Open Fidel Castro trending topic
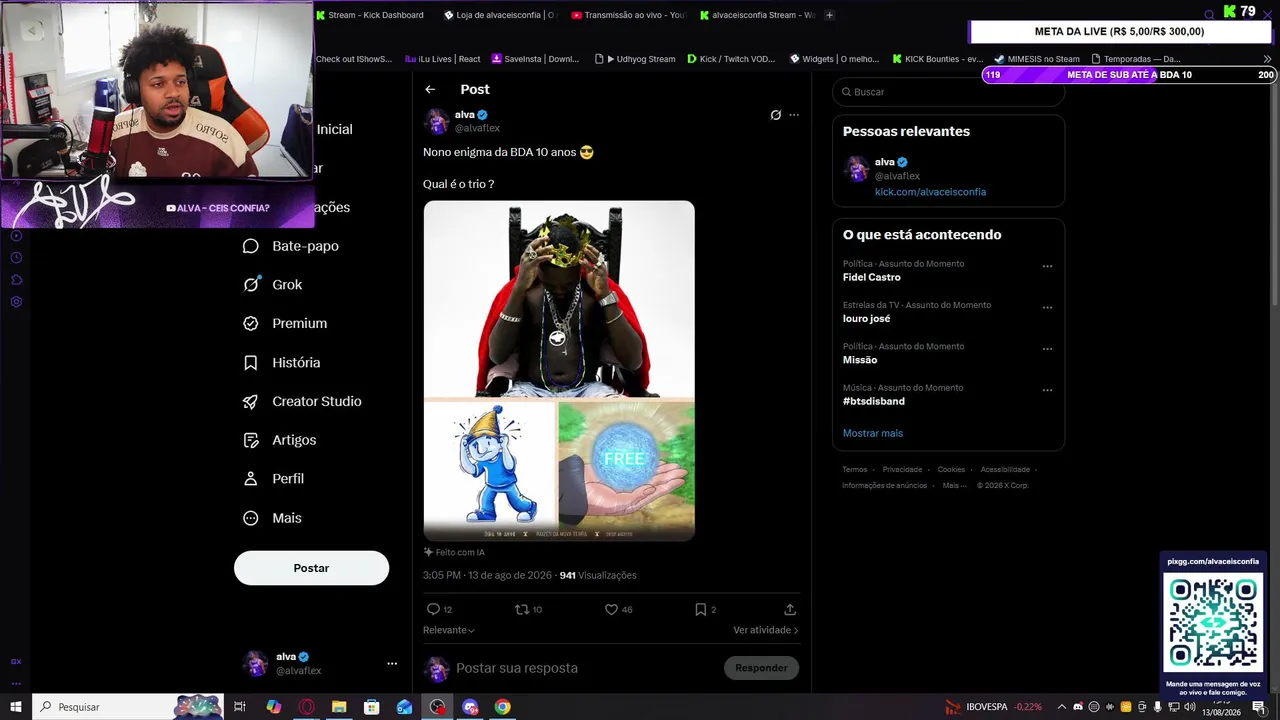The height and width of the screenshot is (720, 1280). point(872,277)
